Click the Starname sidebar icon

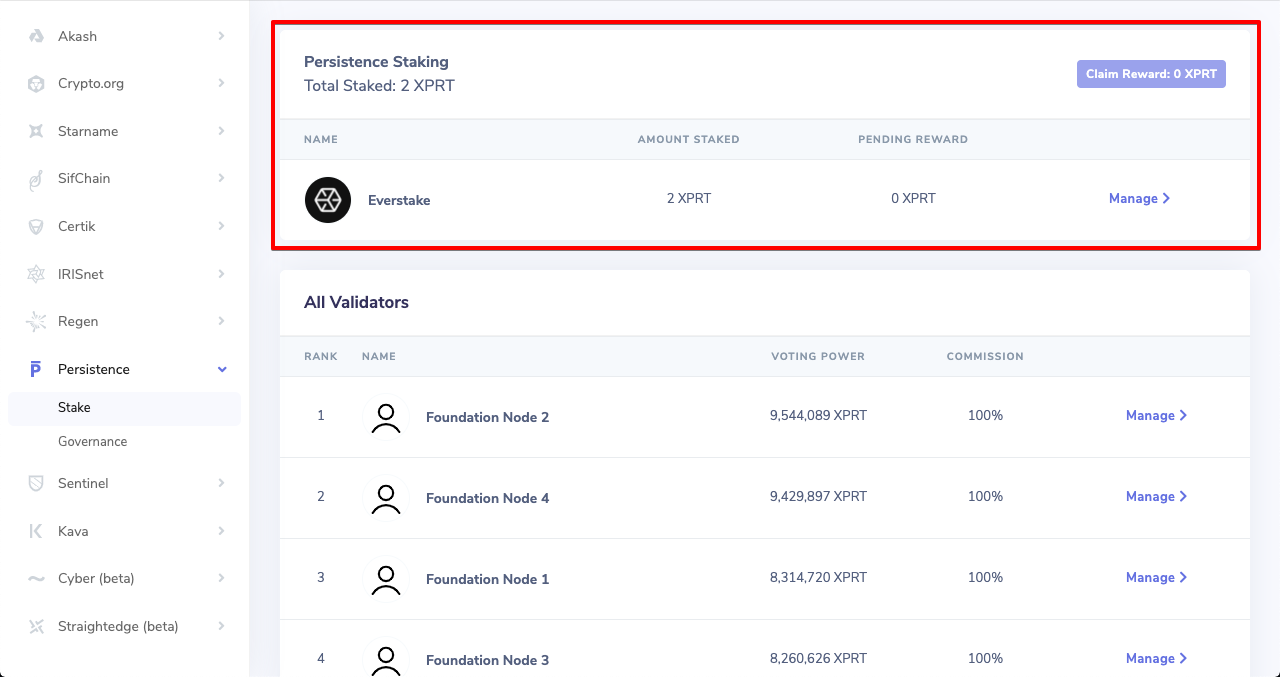click(x=36, y=131)
